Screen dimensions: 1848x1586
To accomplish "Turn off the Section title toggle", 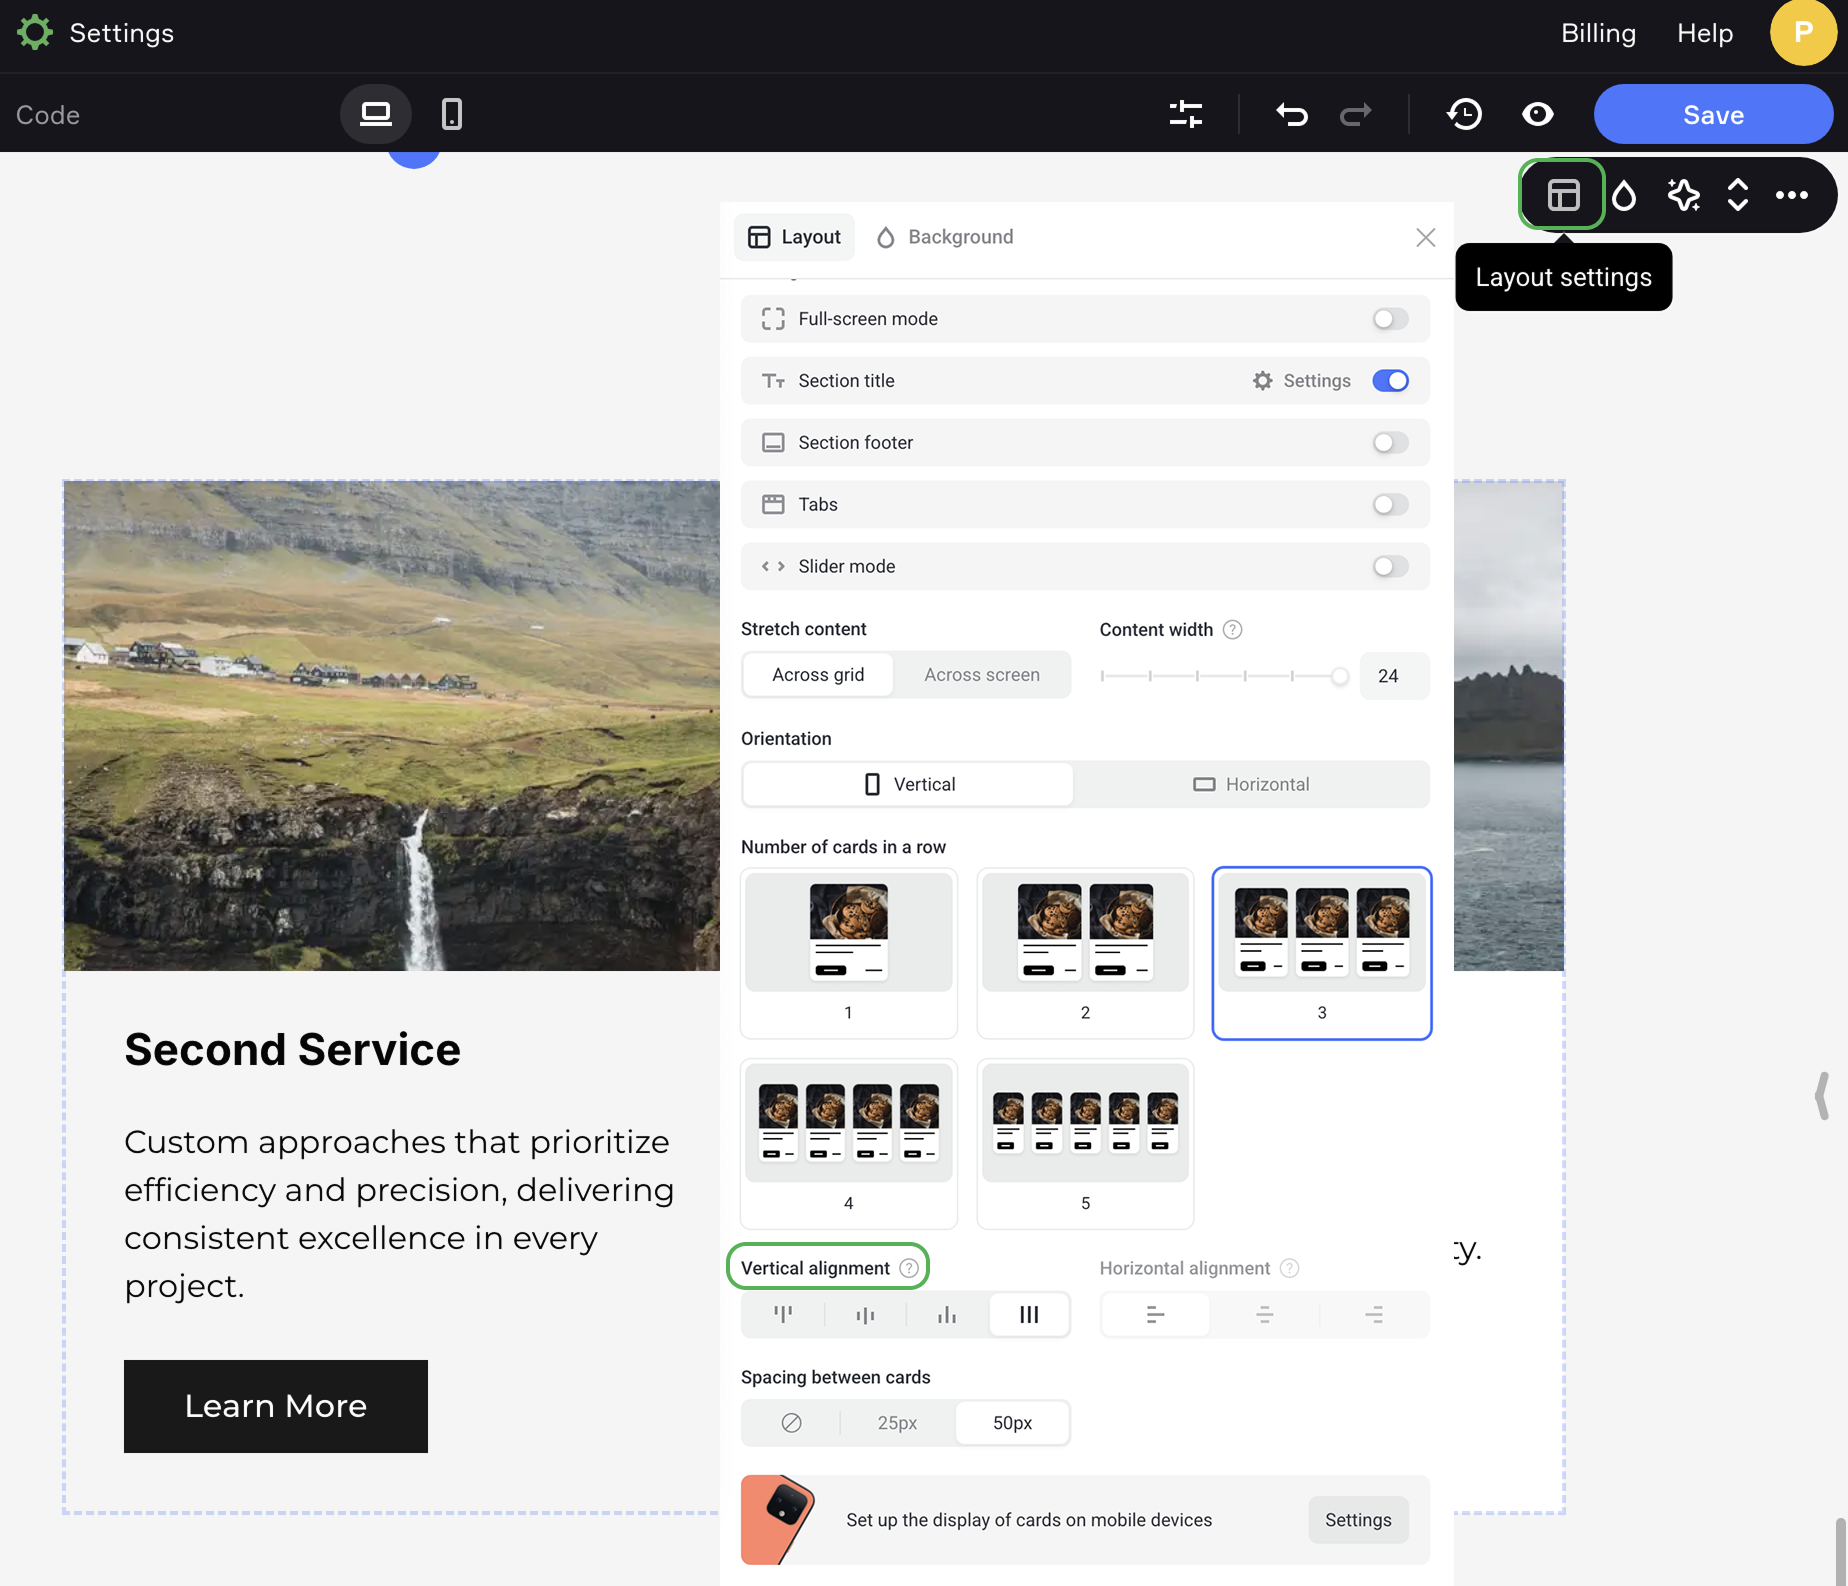I will coord(1390,381).
